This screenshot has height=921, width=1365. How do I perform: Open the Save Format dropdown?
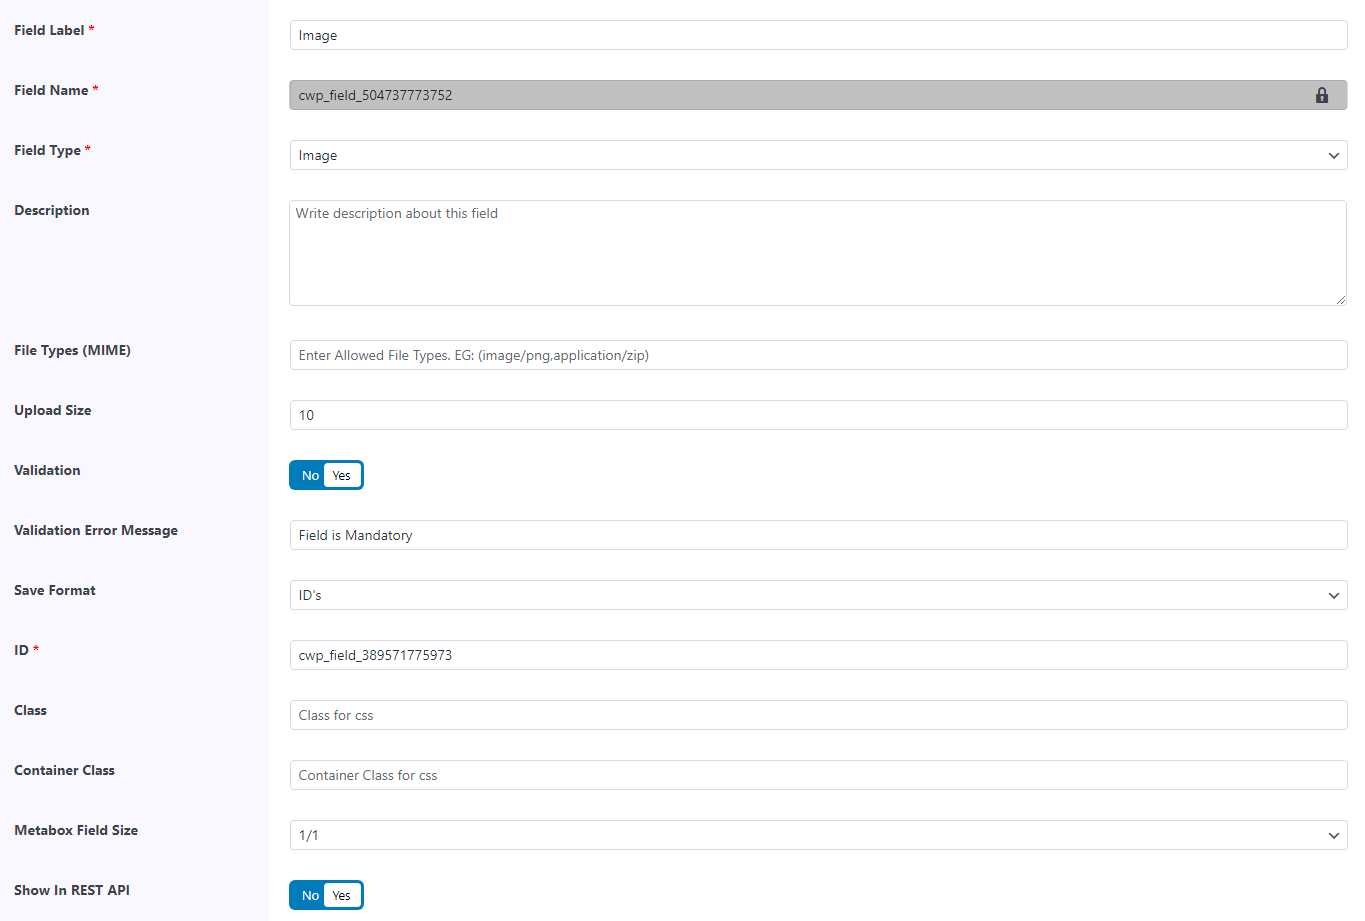click(818, 595)
